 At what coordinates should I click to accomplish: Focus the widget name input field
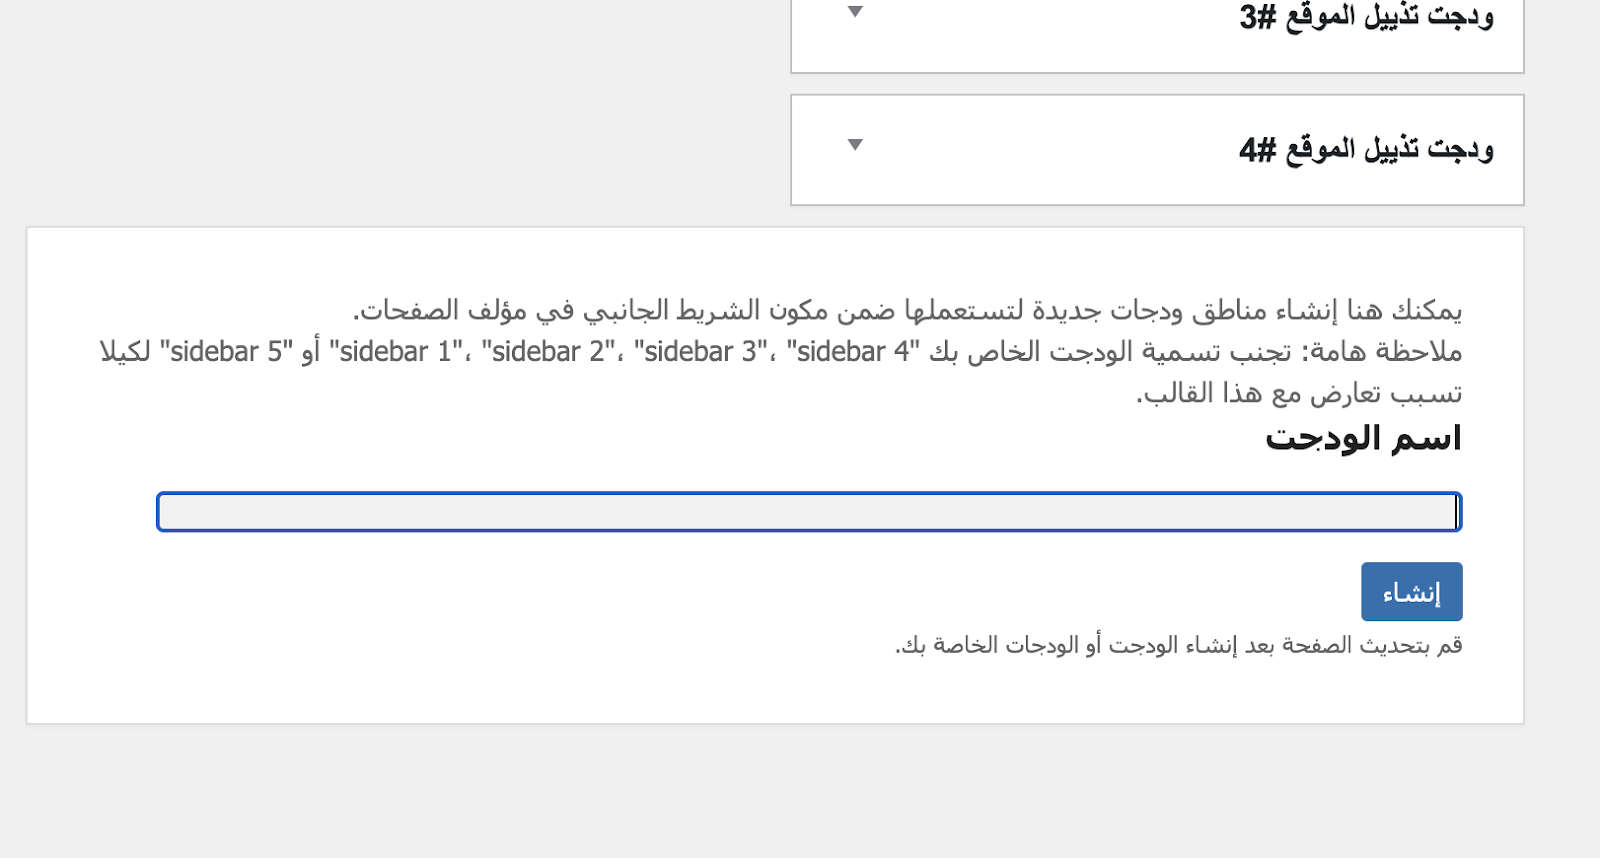(x=808, y=512)
